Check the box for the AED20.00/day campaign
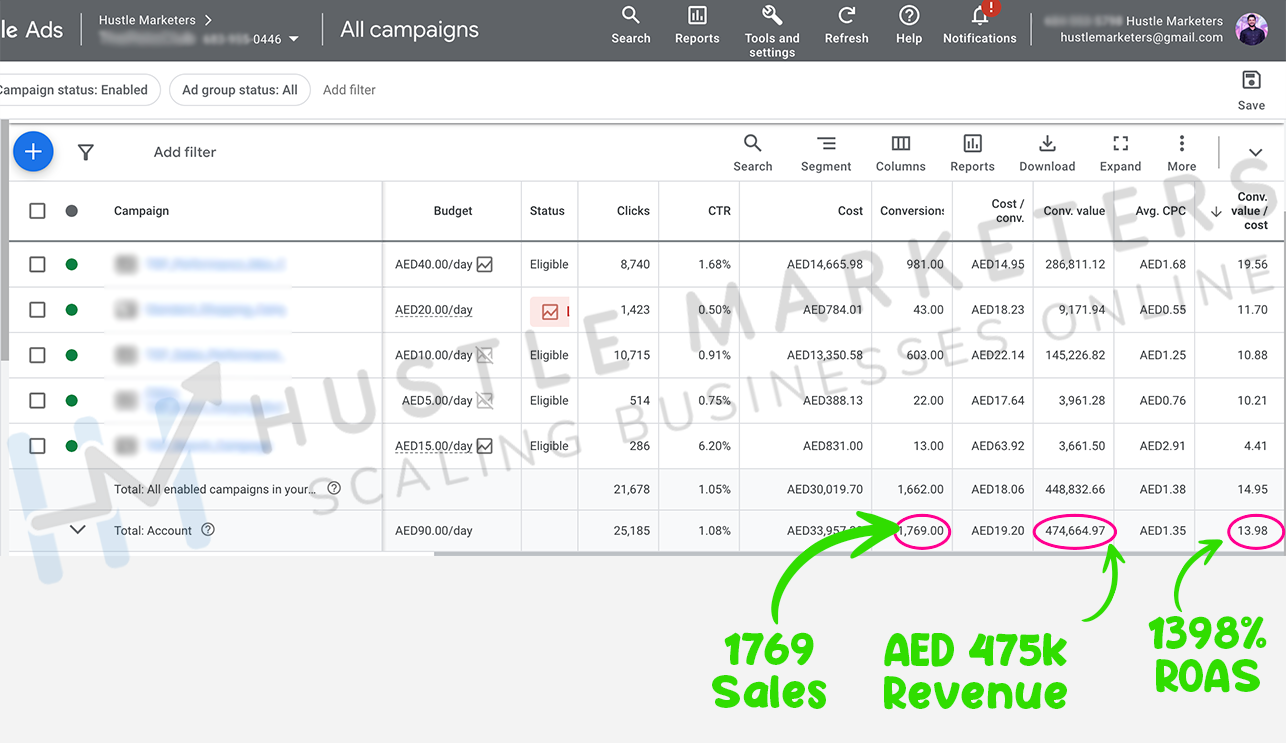 click(37, 310)
